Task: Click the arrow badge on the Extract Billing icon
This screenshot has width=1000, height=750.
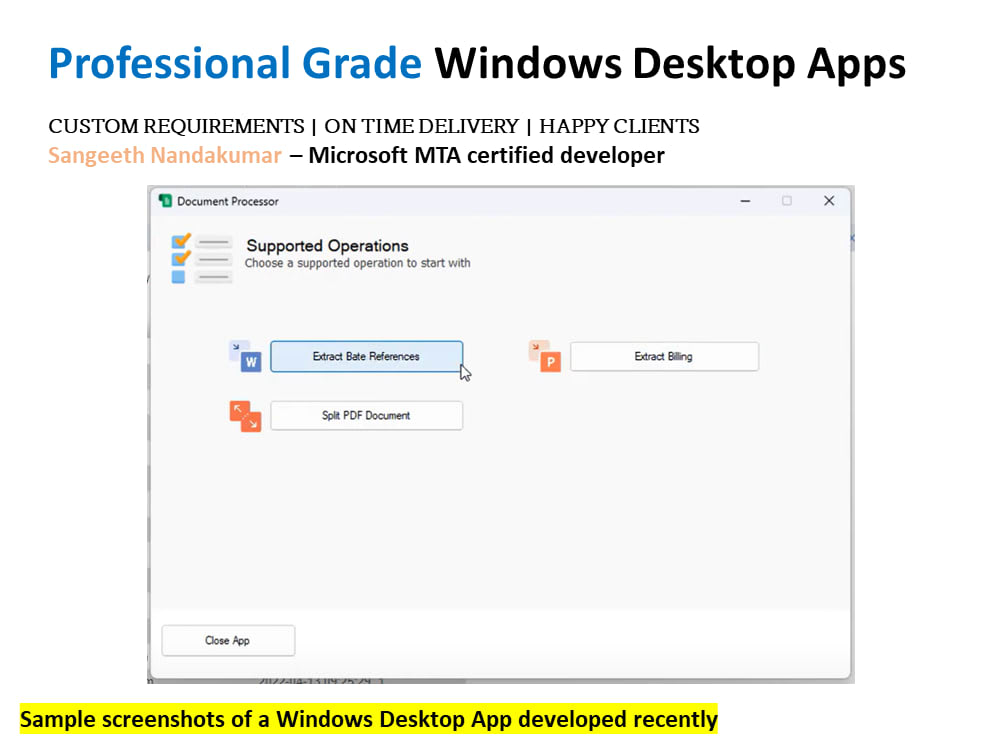Action: [x=536, y=347]
